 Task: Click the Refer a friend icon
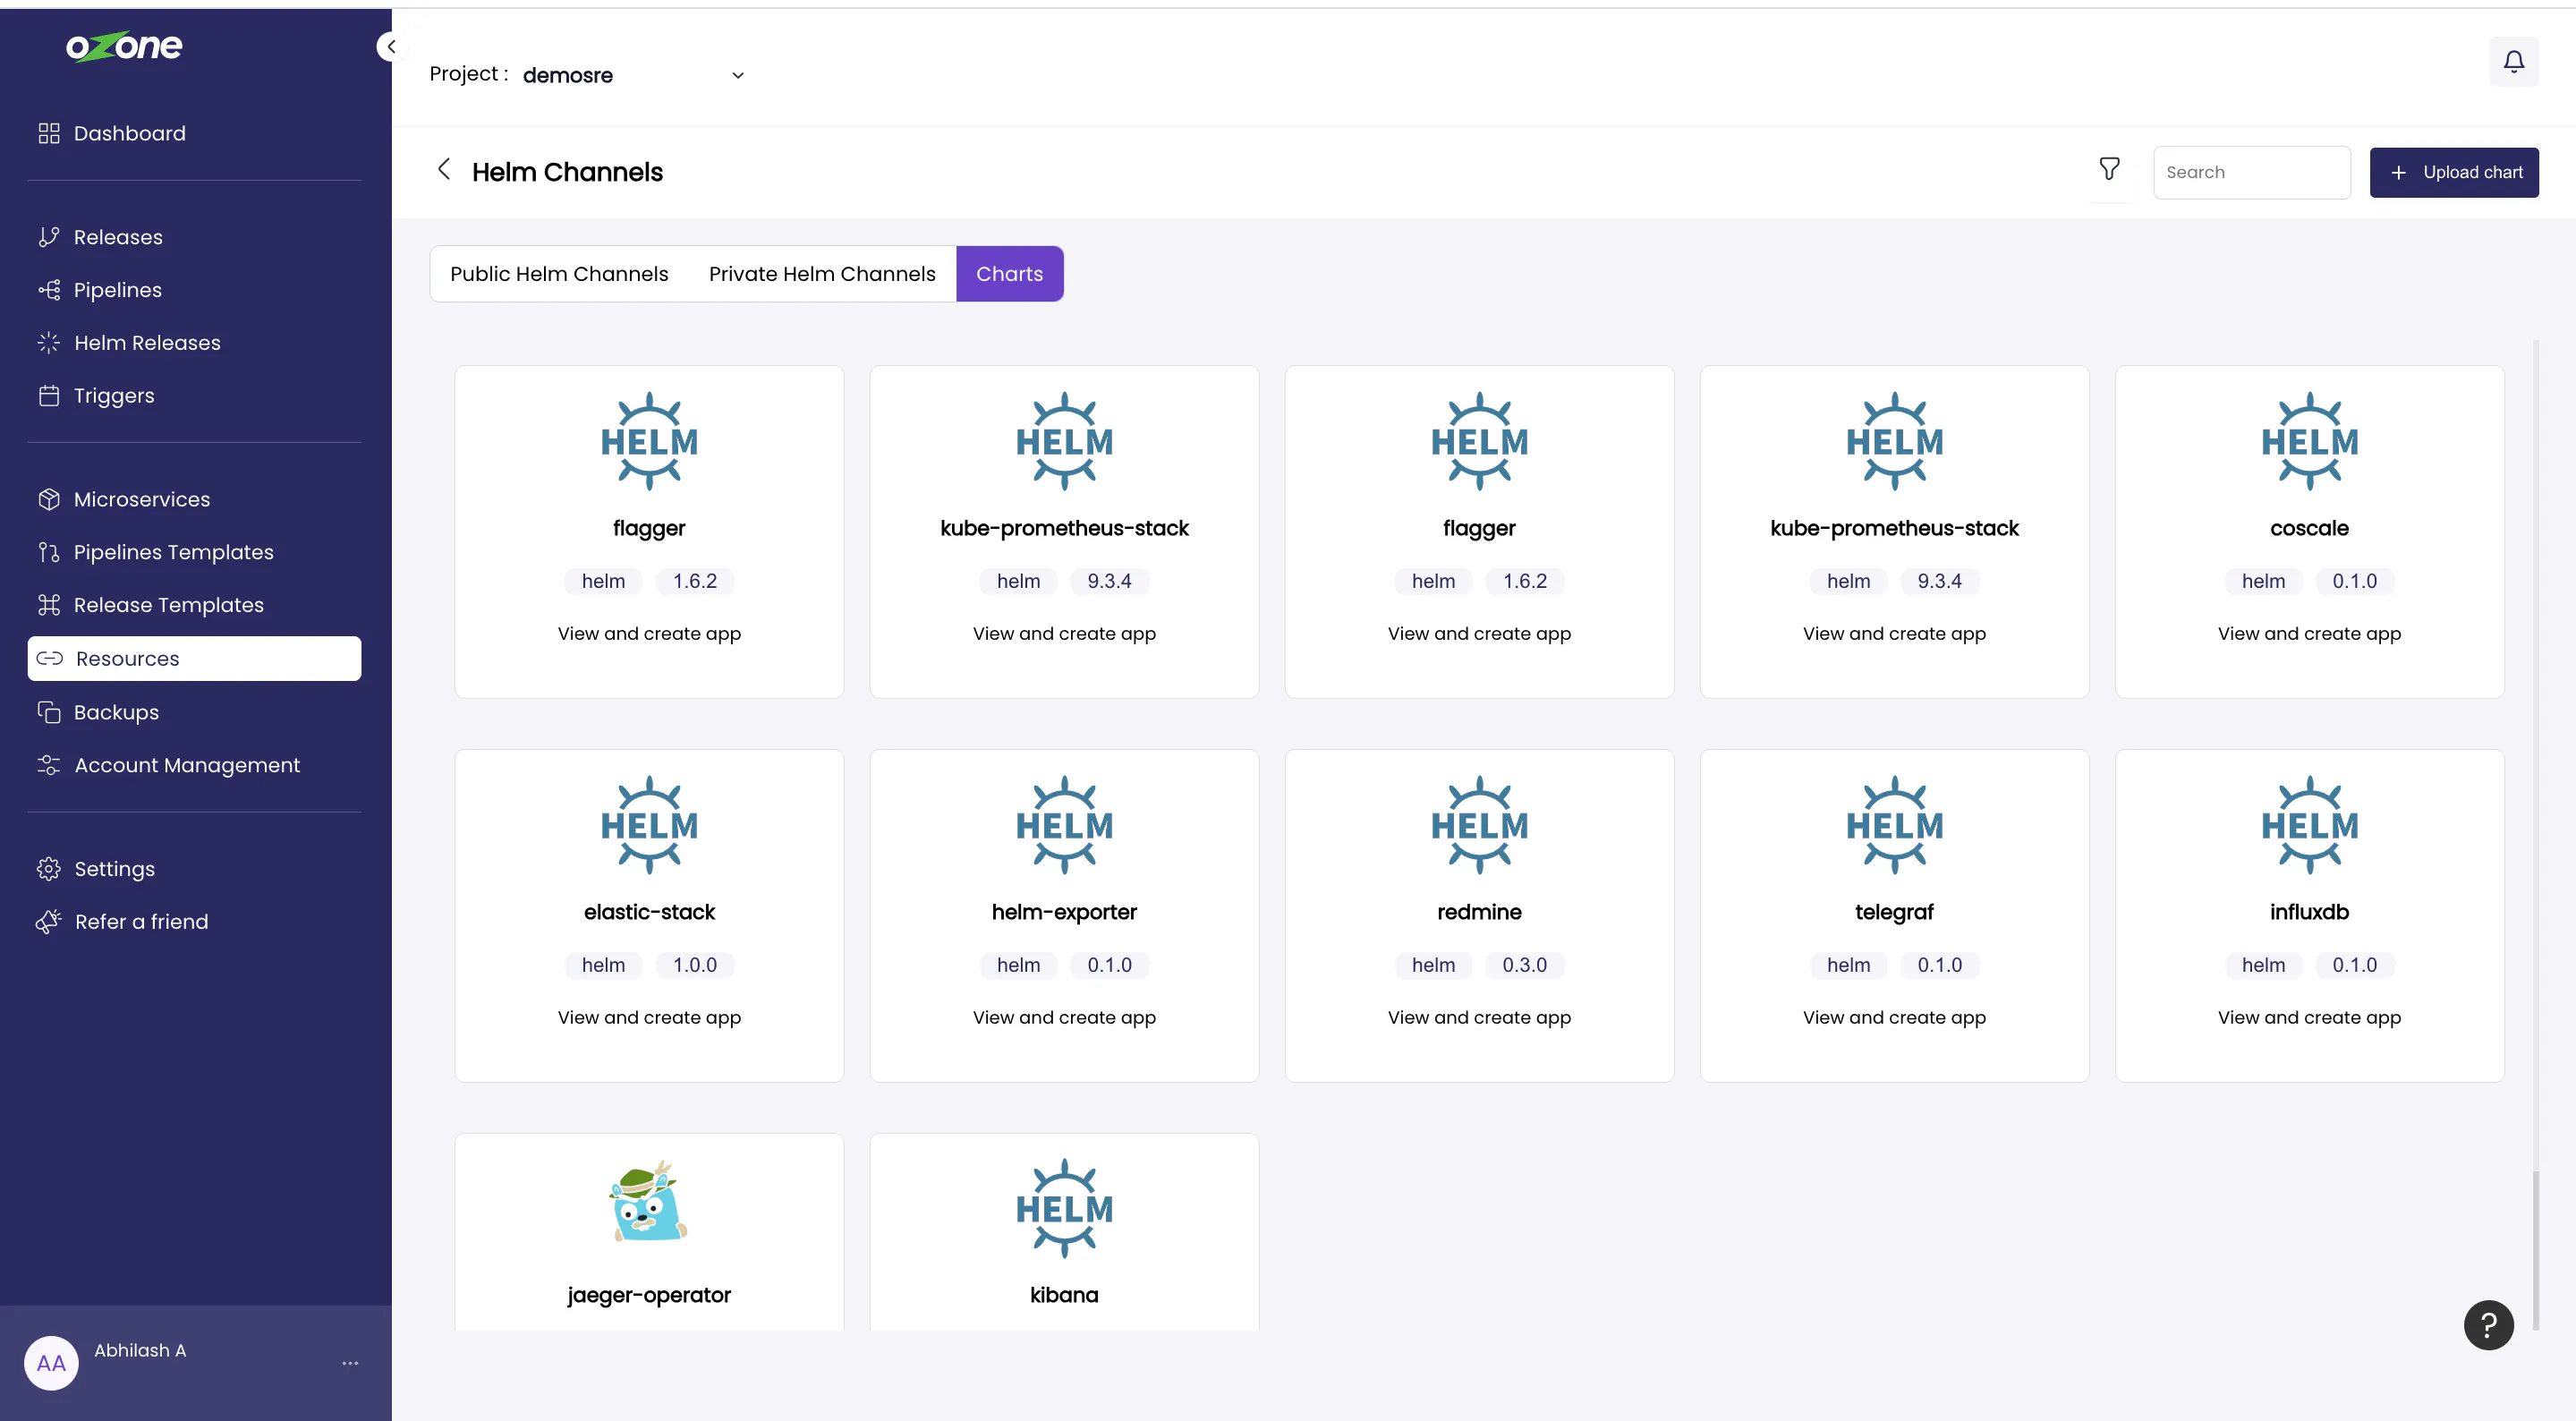tap(49, 922)
